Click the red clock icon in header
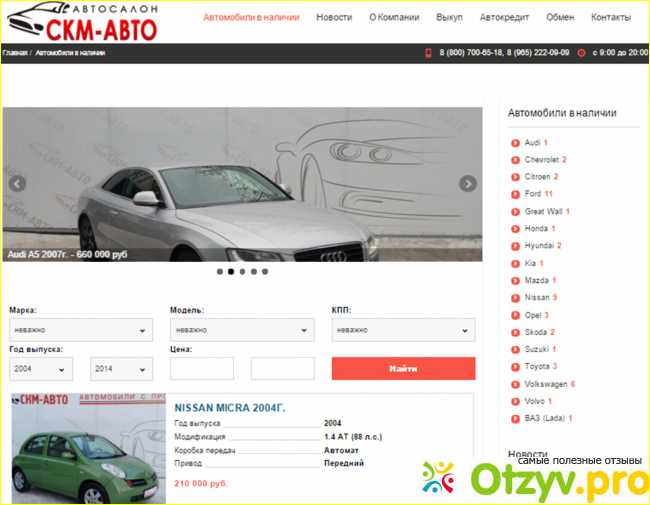This screenshot has height=505, width=650. (x=582, y=52)
